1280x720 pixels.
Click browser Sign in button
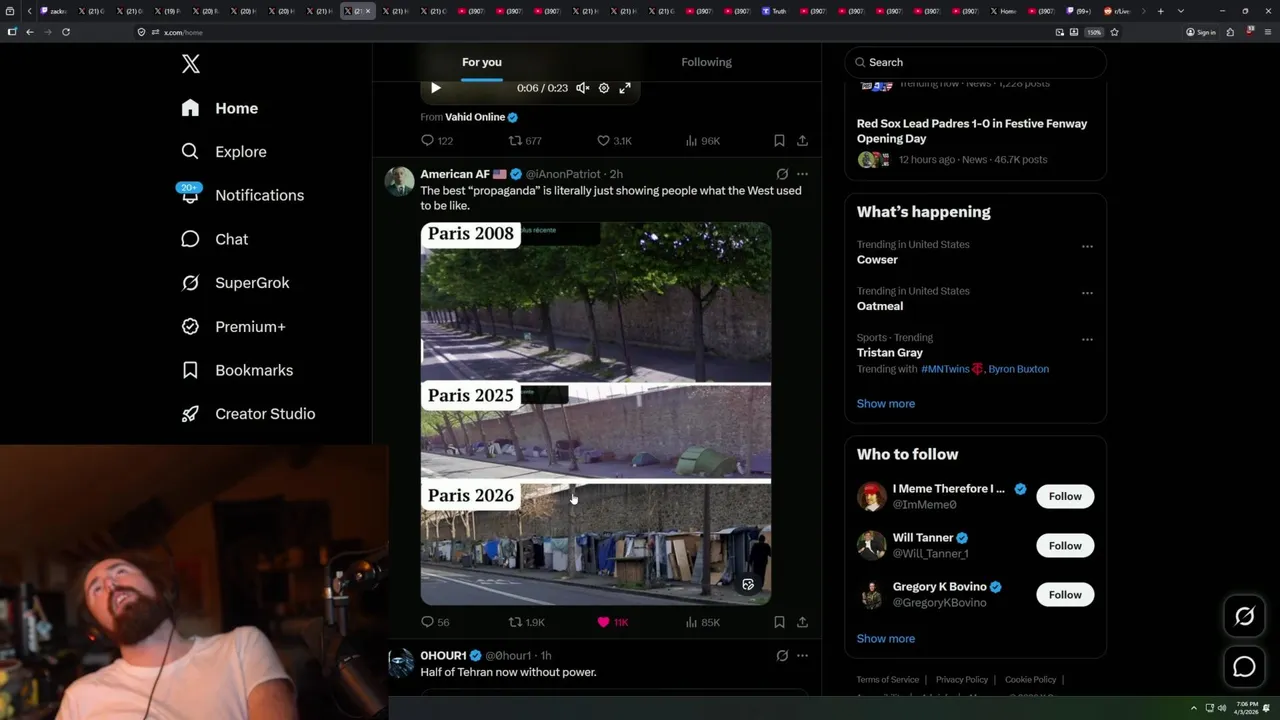(x=1201, y=32)
